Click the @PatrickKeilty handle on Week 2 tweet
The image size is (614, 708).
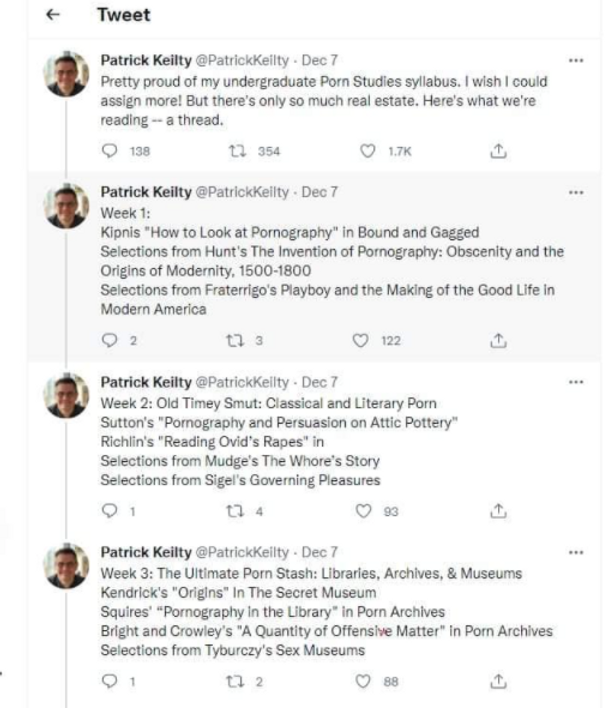click(244, 382)
